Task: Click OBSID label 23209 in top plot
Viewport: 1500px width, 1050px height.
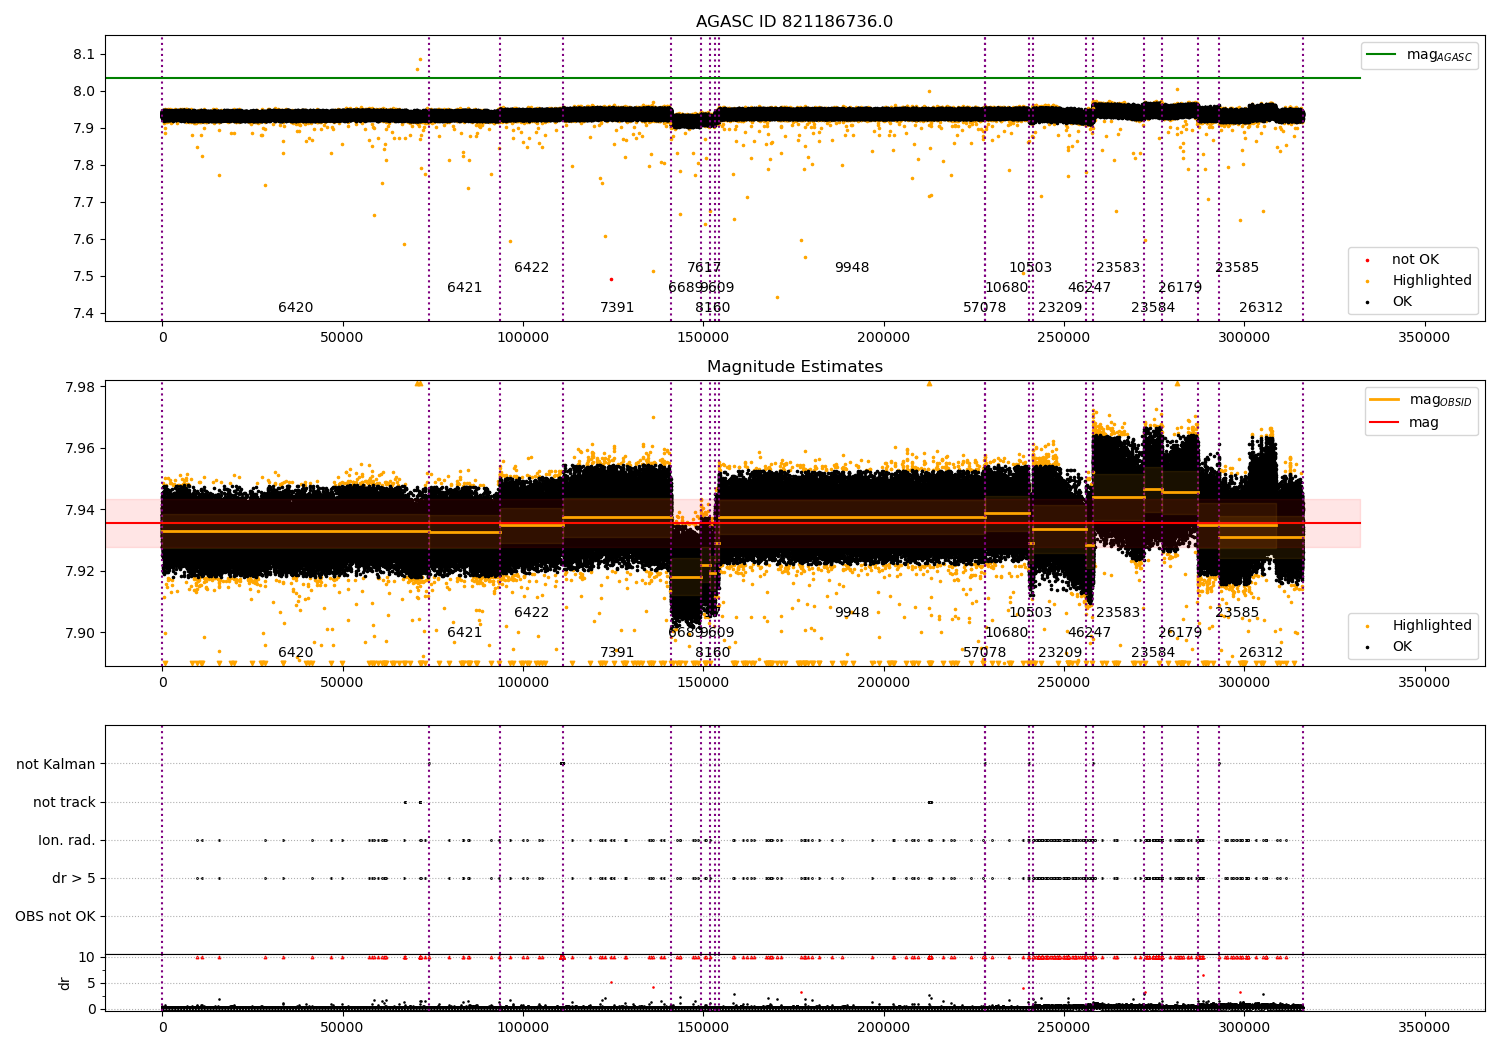Action: [1060, 308]
